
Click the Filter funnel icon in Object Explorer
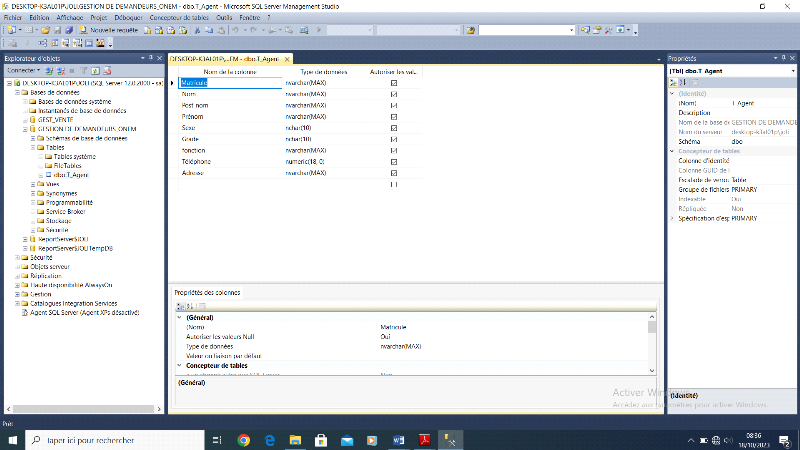point(84,70)
